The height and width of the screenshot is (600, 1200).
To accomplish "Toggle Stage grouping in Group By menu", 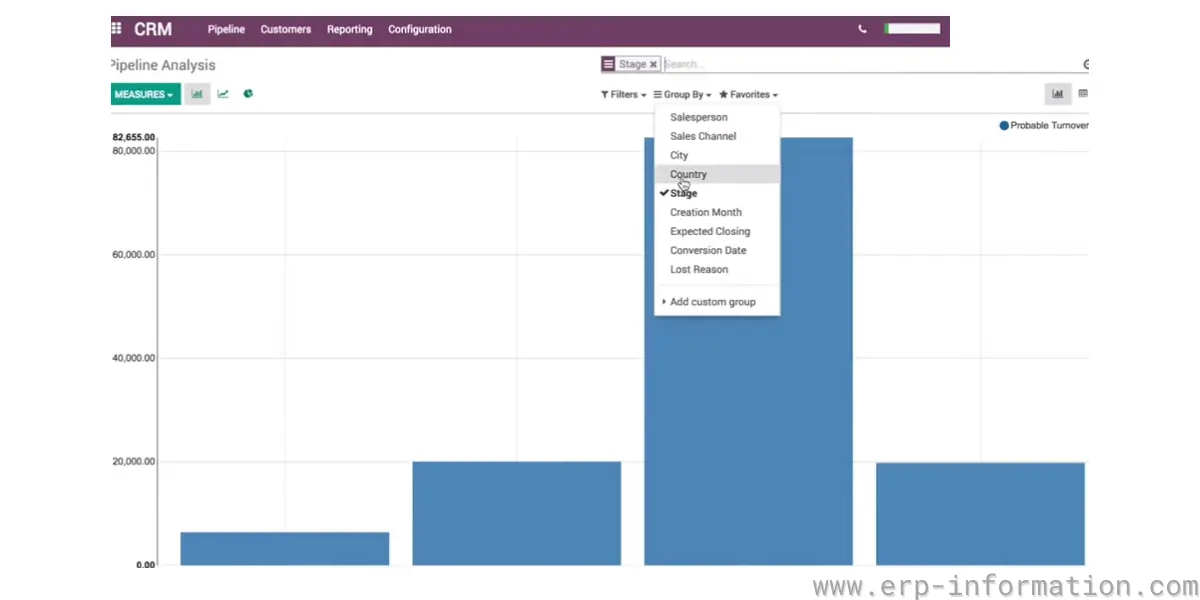I will tap(684, 193).
